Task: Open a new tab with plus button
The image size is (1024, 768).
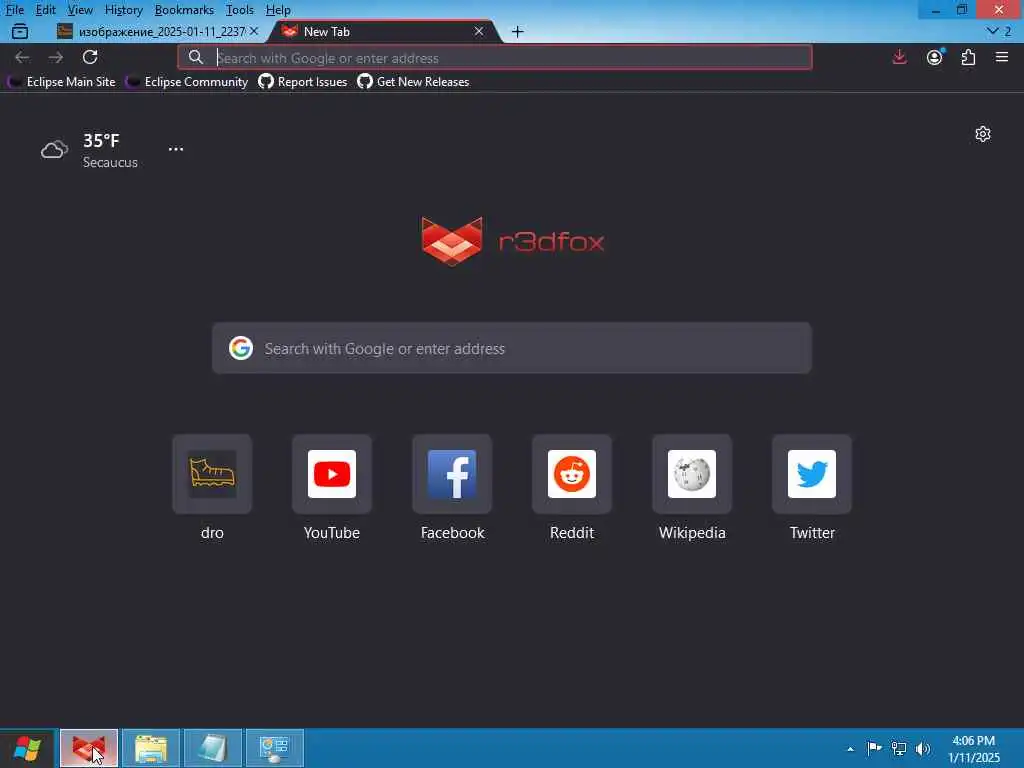Action: (517, 31)
